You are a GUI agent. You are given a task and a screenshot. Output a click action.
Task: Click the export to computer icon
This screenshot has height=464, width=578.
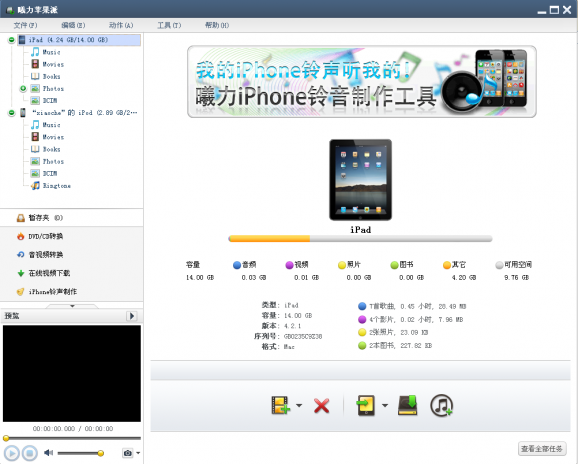coord(408,405)
